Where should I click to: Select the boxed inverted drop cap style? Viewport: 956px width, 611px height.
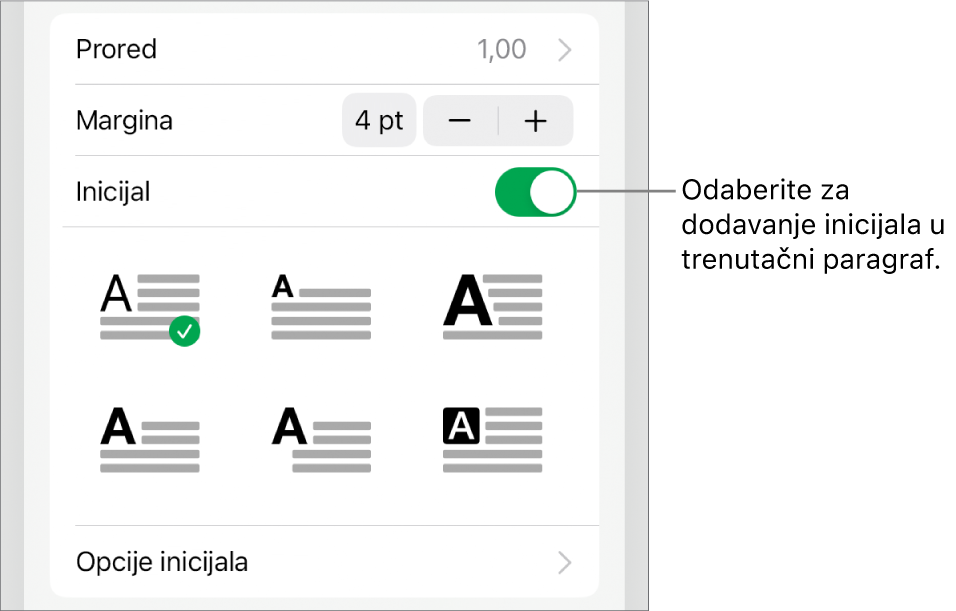pos(493,439)
